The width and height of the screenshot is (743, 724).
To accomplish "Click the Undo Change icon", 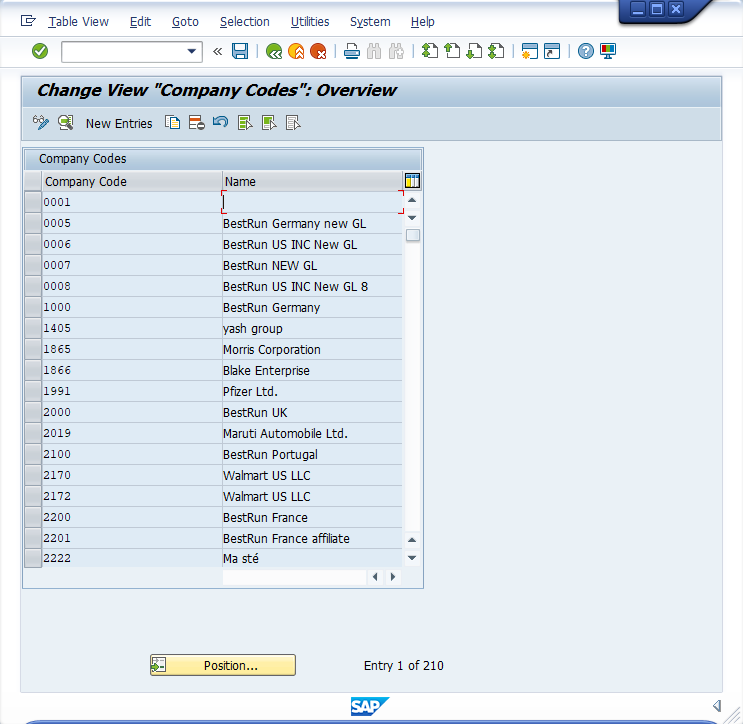I will coord(220,123).
